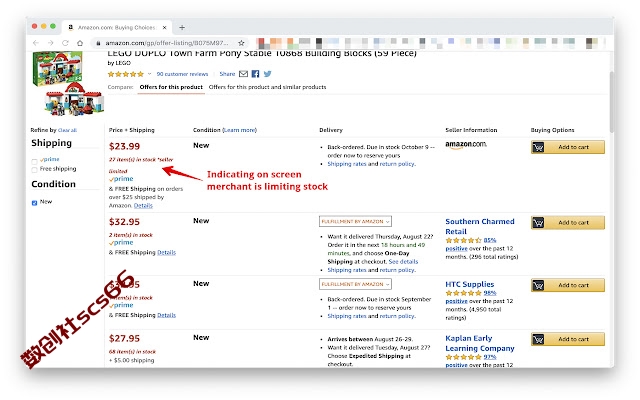Open the Southern Charmed Retail seller page

[480, 226]
